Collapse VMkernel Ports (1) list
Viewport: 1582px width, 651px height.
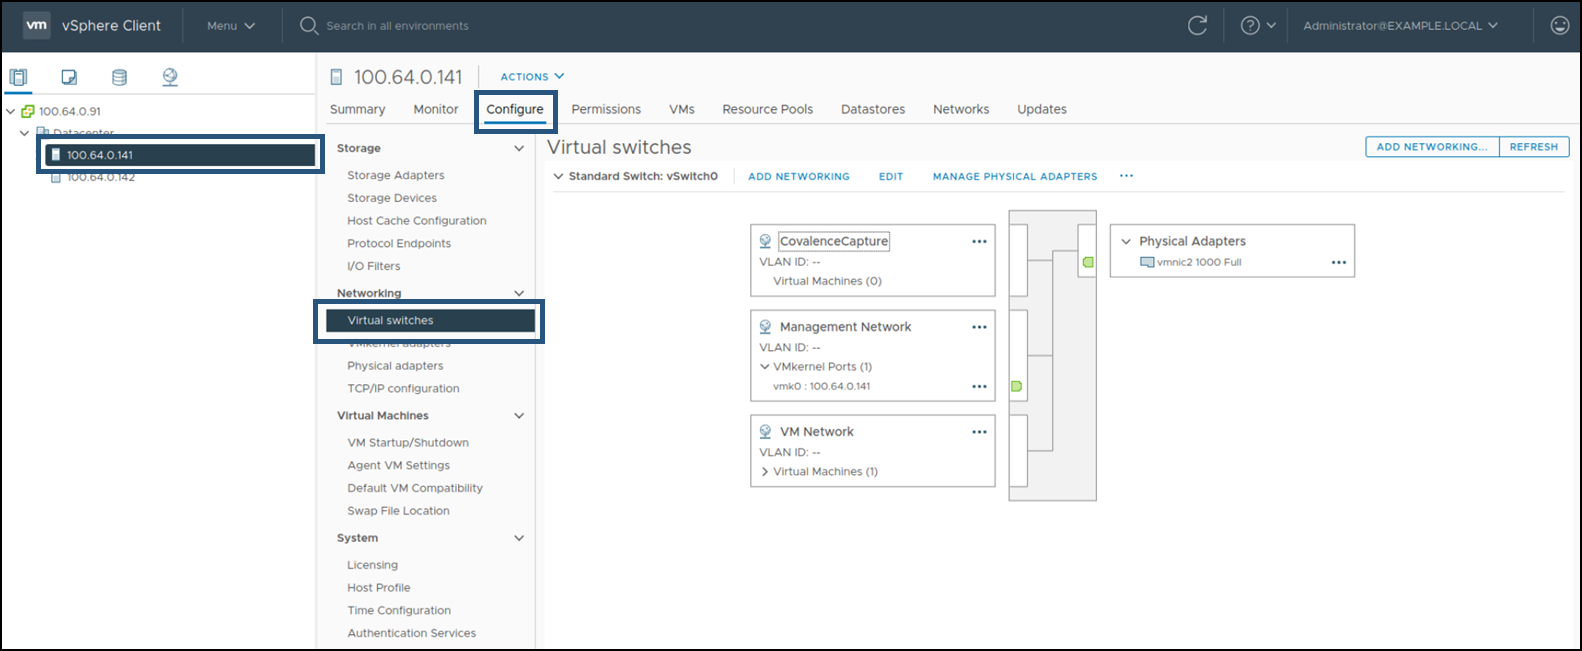(765, 367)
